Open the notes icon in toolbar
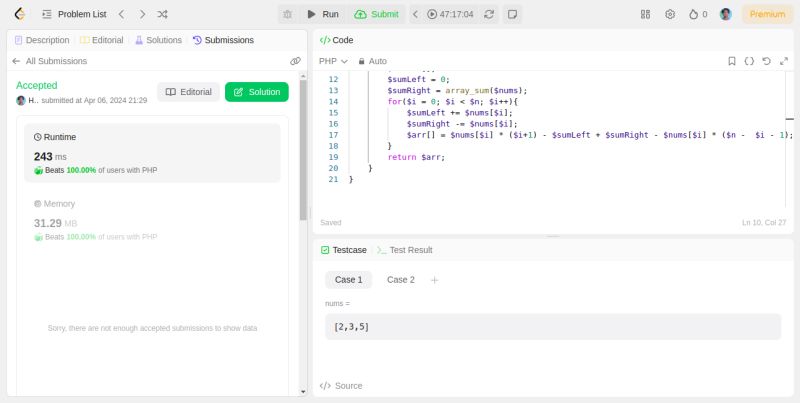The width and height of the screenshot is (800, 403). tap(512, 14)
